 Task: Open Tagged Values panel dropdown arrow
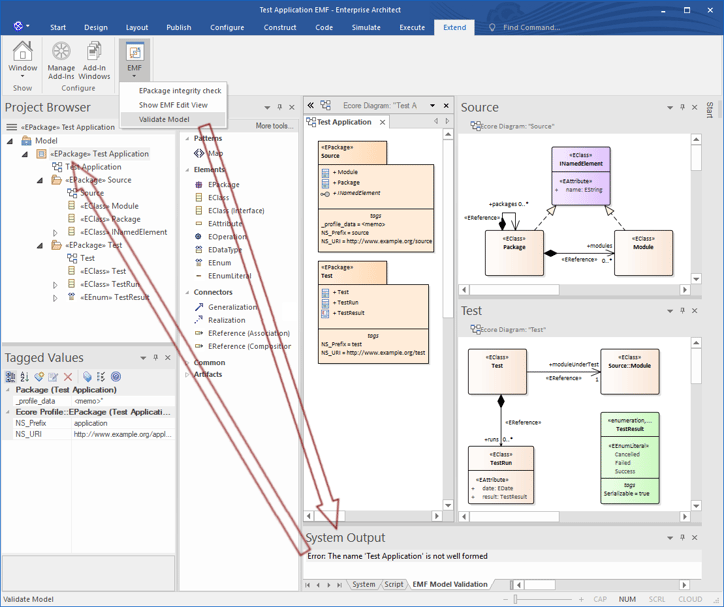click(143, 358)
